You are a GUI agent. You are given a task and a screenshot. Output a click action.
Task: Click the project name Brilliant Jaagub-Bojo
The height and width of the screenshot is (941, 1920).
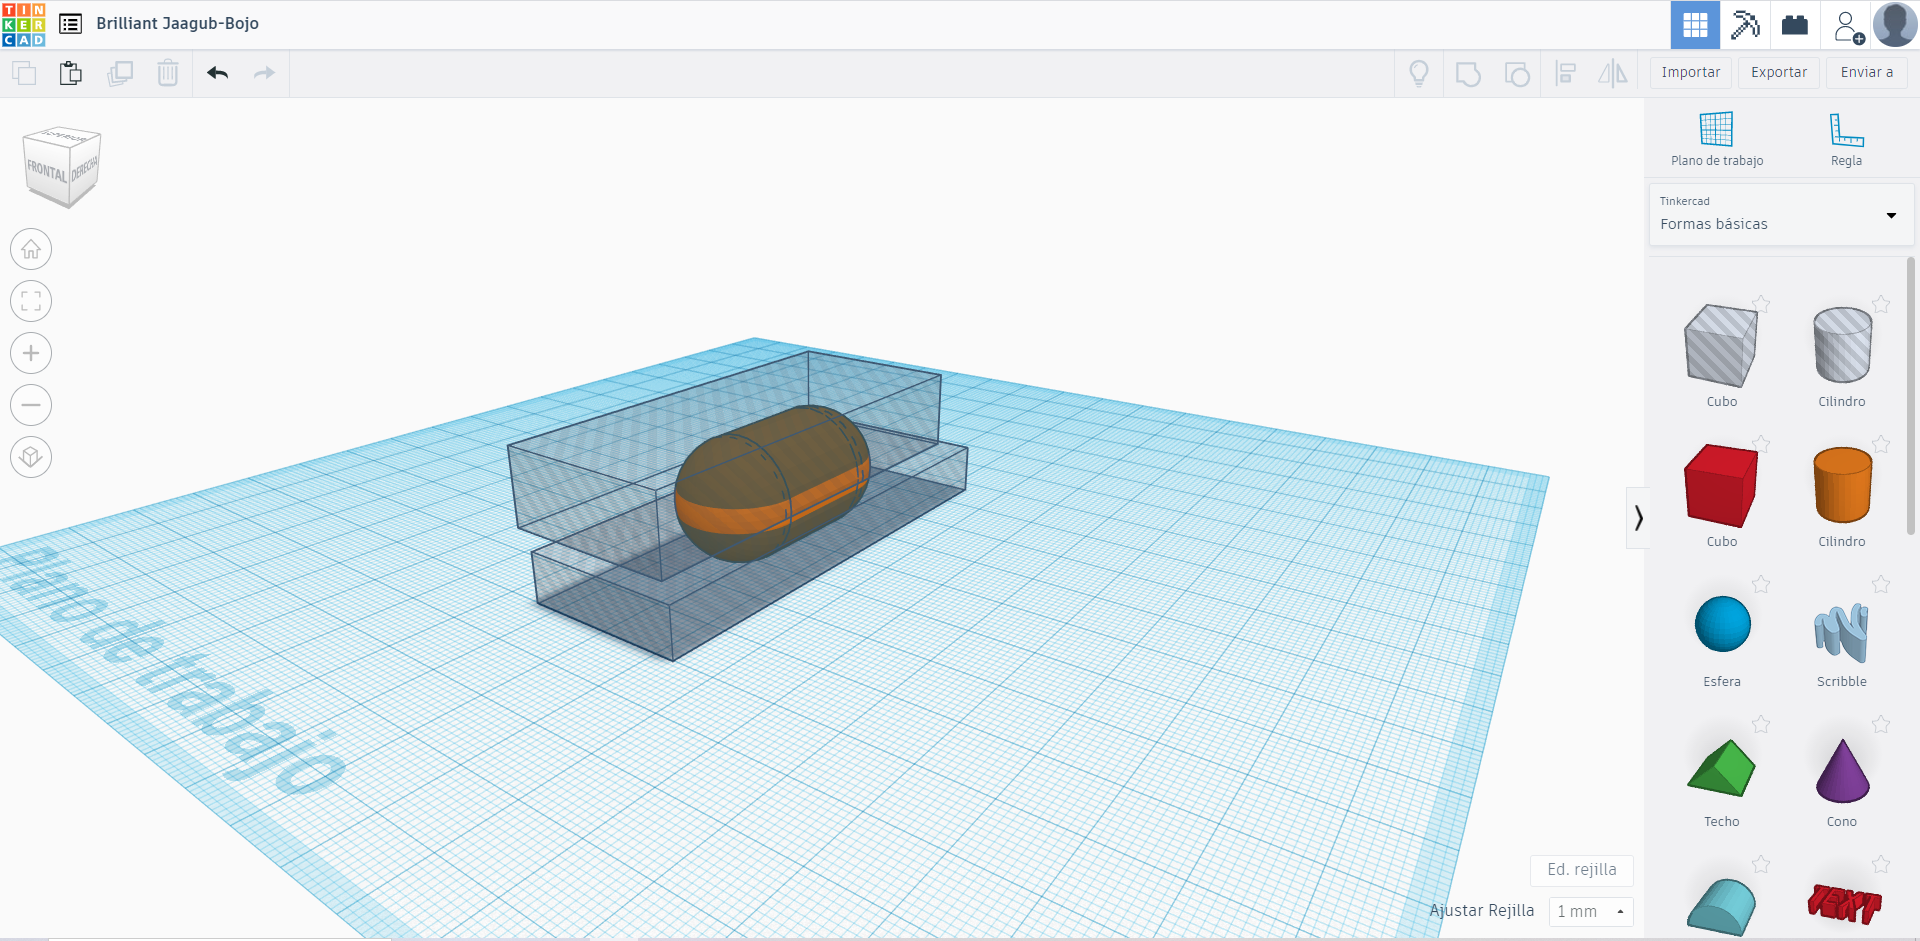point(178,23)
